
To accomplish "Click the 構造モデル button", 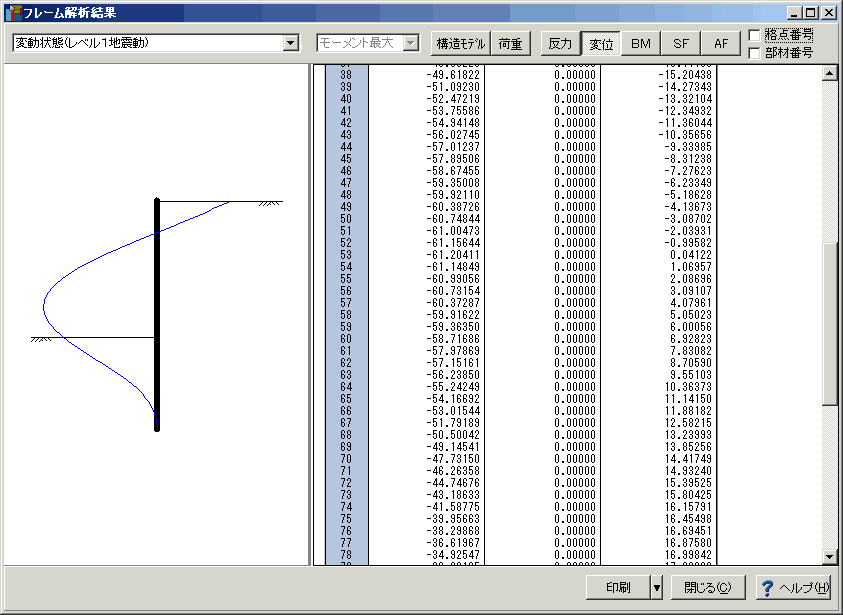I will (x=460, y=44).
